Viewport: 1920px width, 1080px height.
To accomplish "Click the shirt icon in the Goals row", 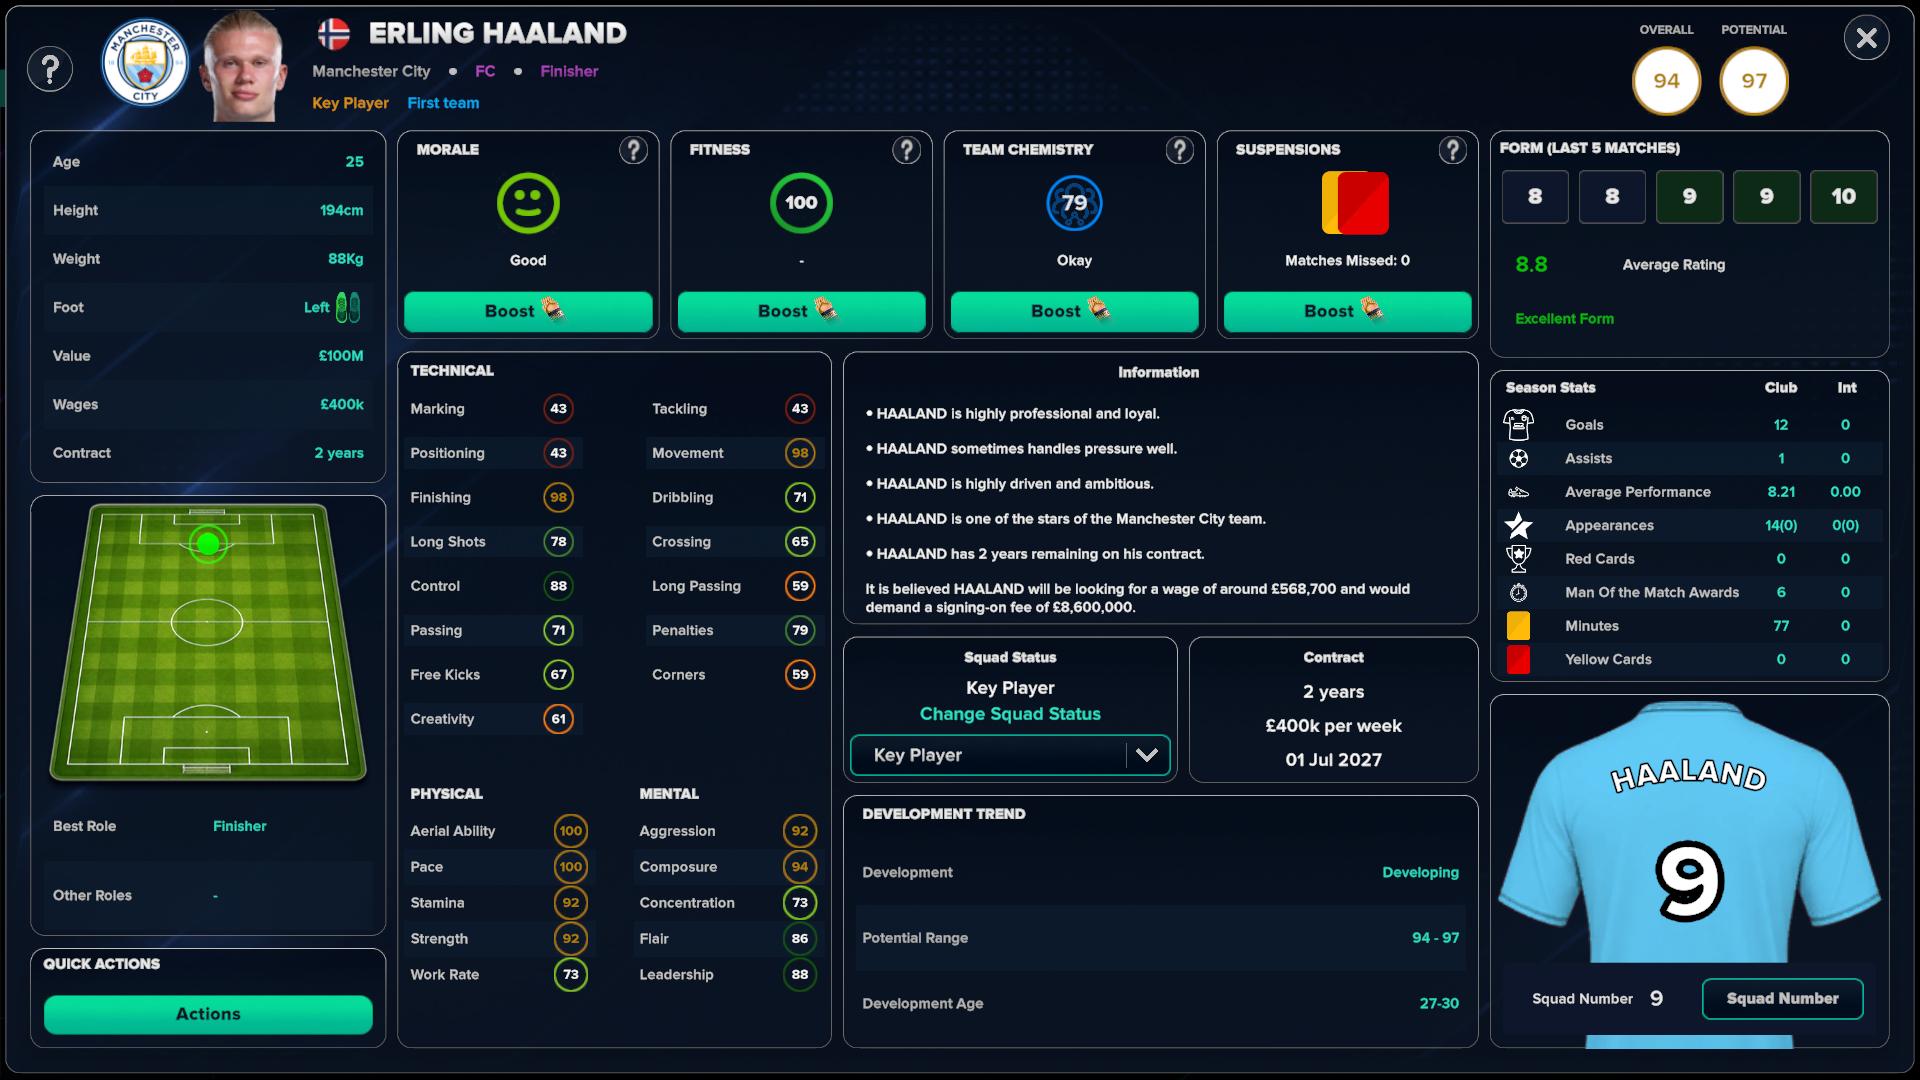I will [1518, 425].
